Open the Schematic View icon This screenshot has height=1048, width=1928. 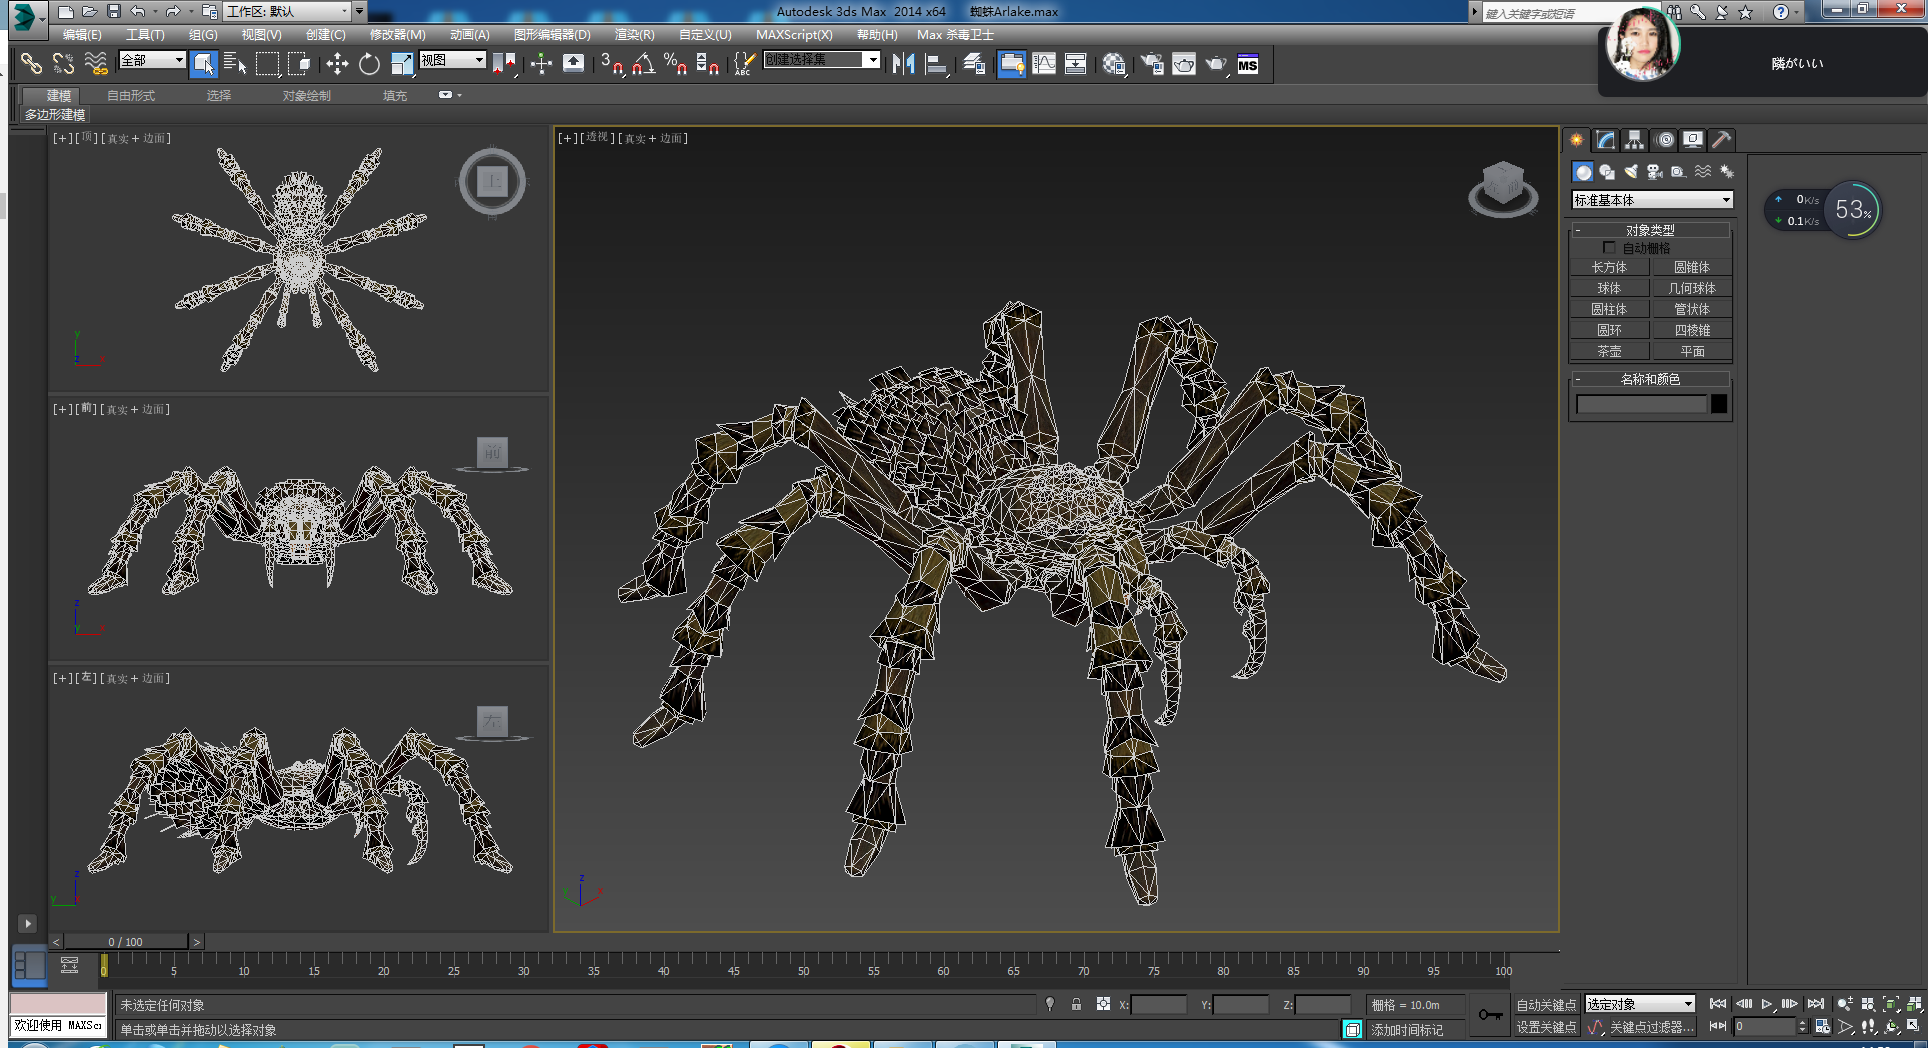pos(1076,64)
